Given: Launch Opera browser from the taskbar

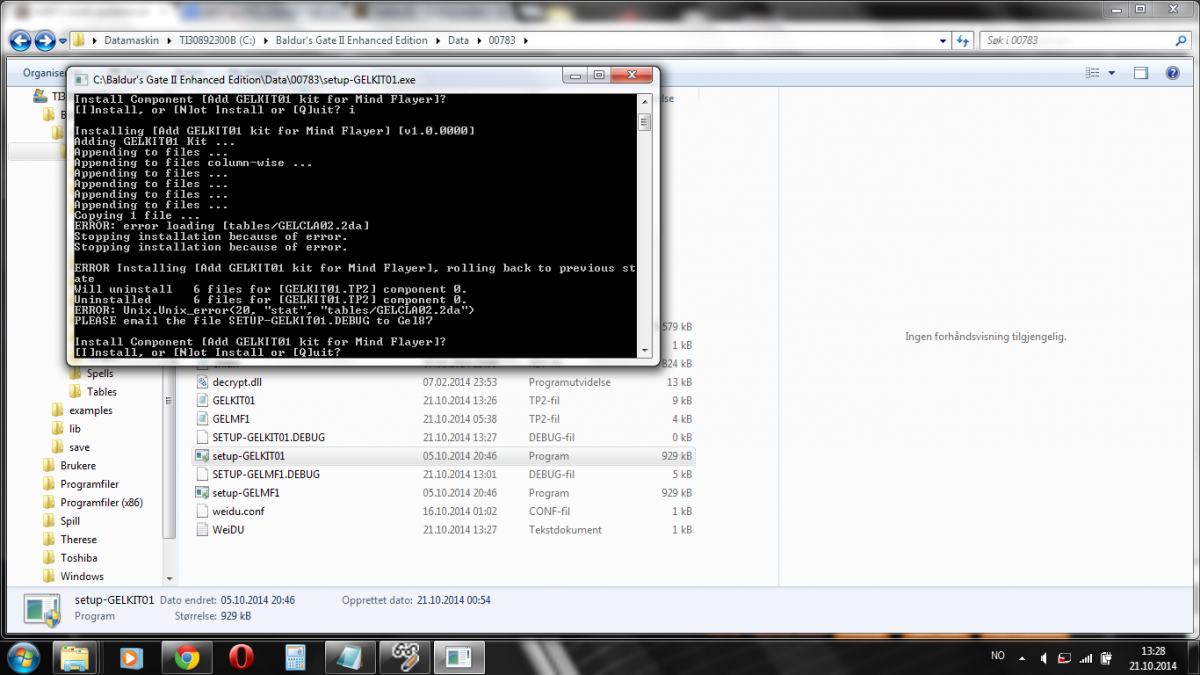Looking at the screenshot, I should click(x=240, y=657).
